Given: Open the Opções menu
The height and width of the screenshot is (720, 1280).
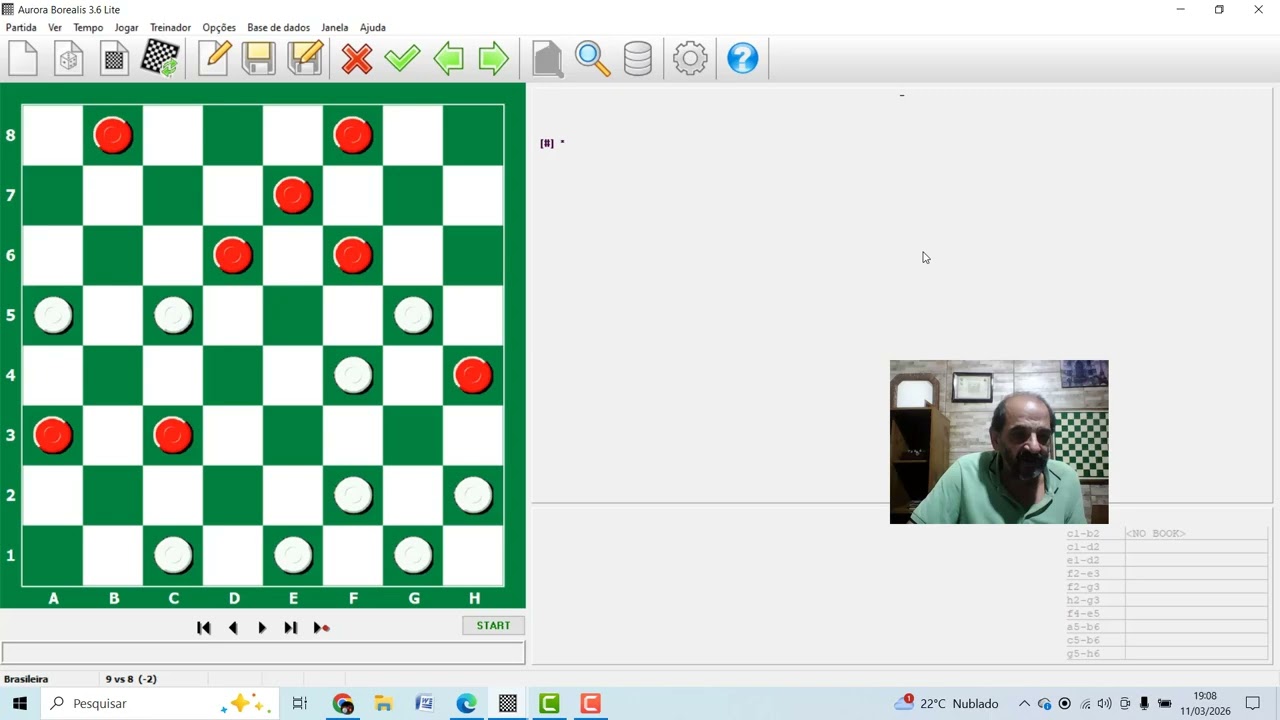Looking at the screenshot, I should tap(219, 27).
